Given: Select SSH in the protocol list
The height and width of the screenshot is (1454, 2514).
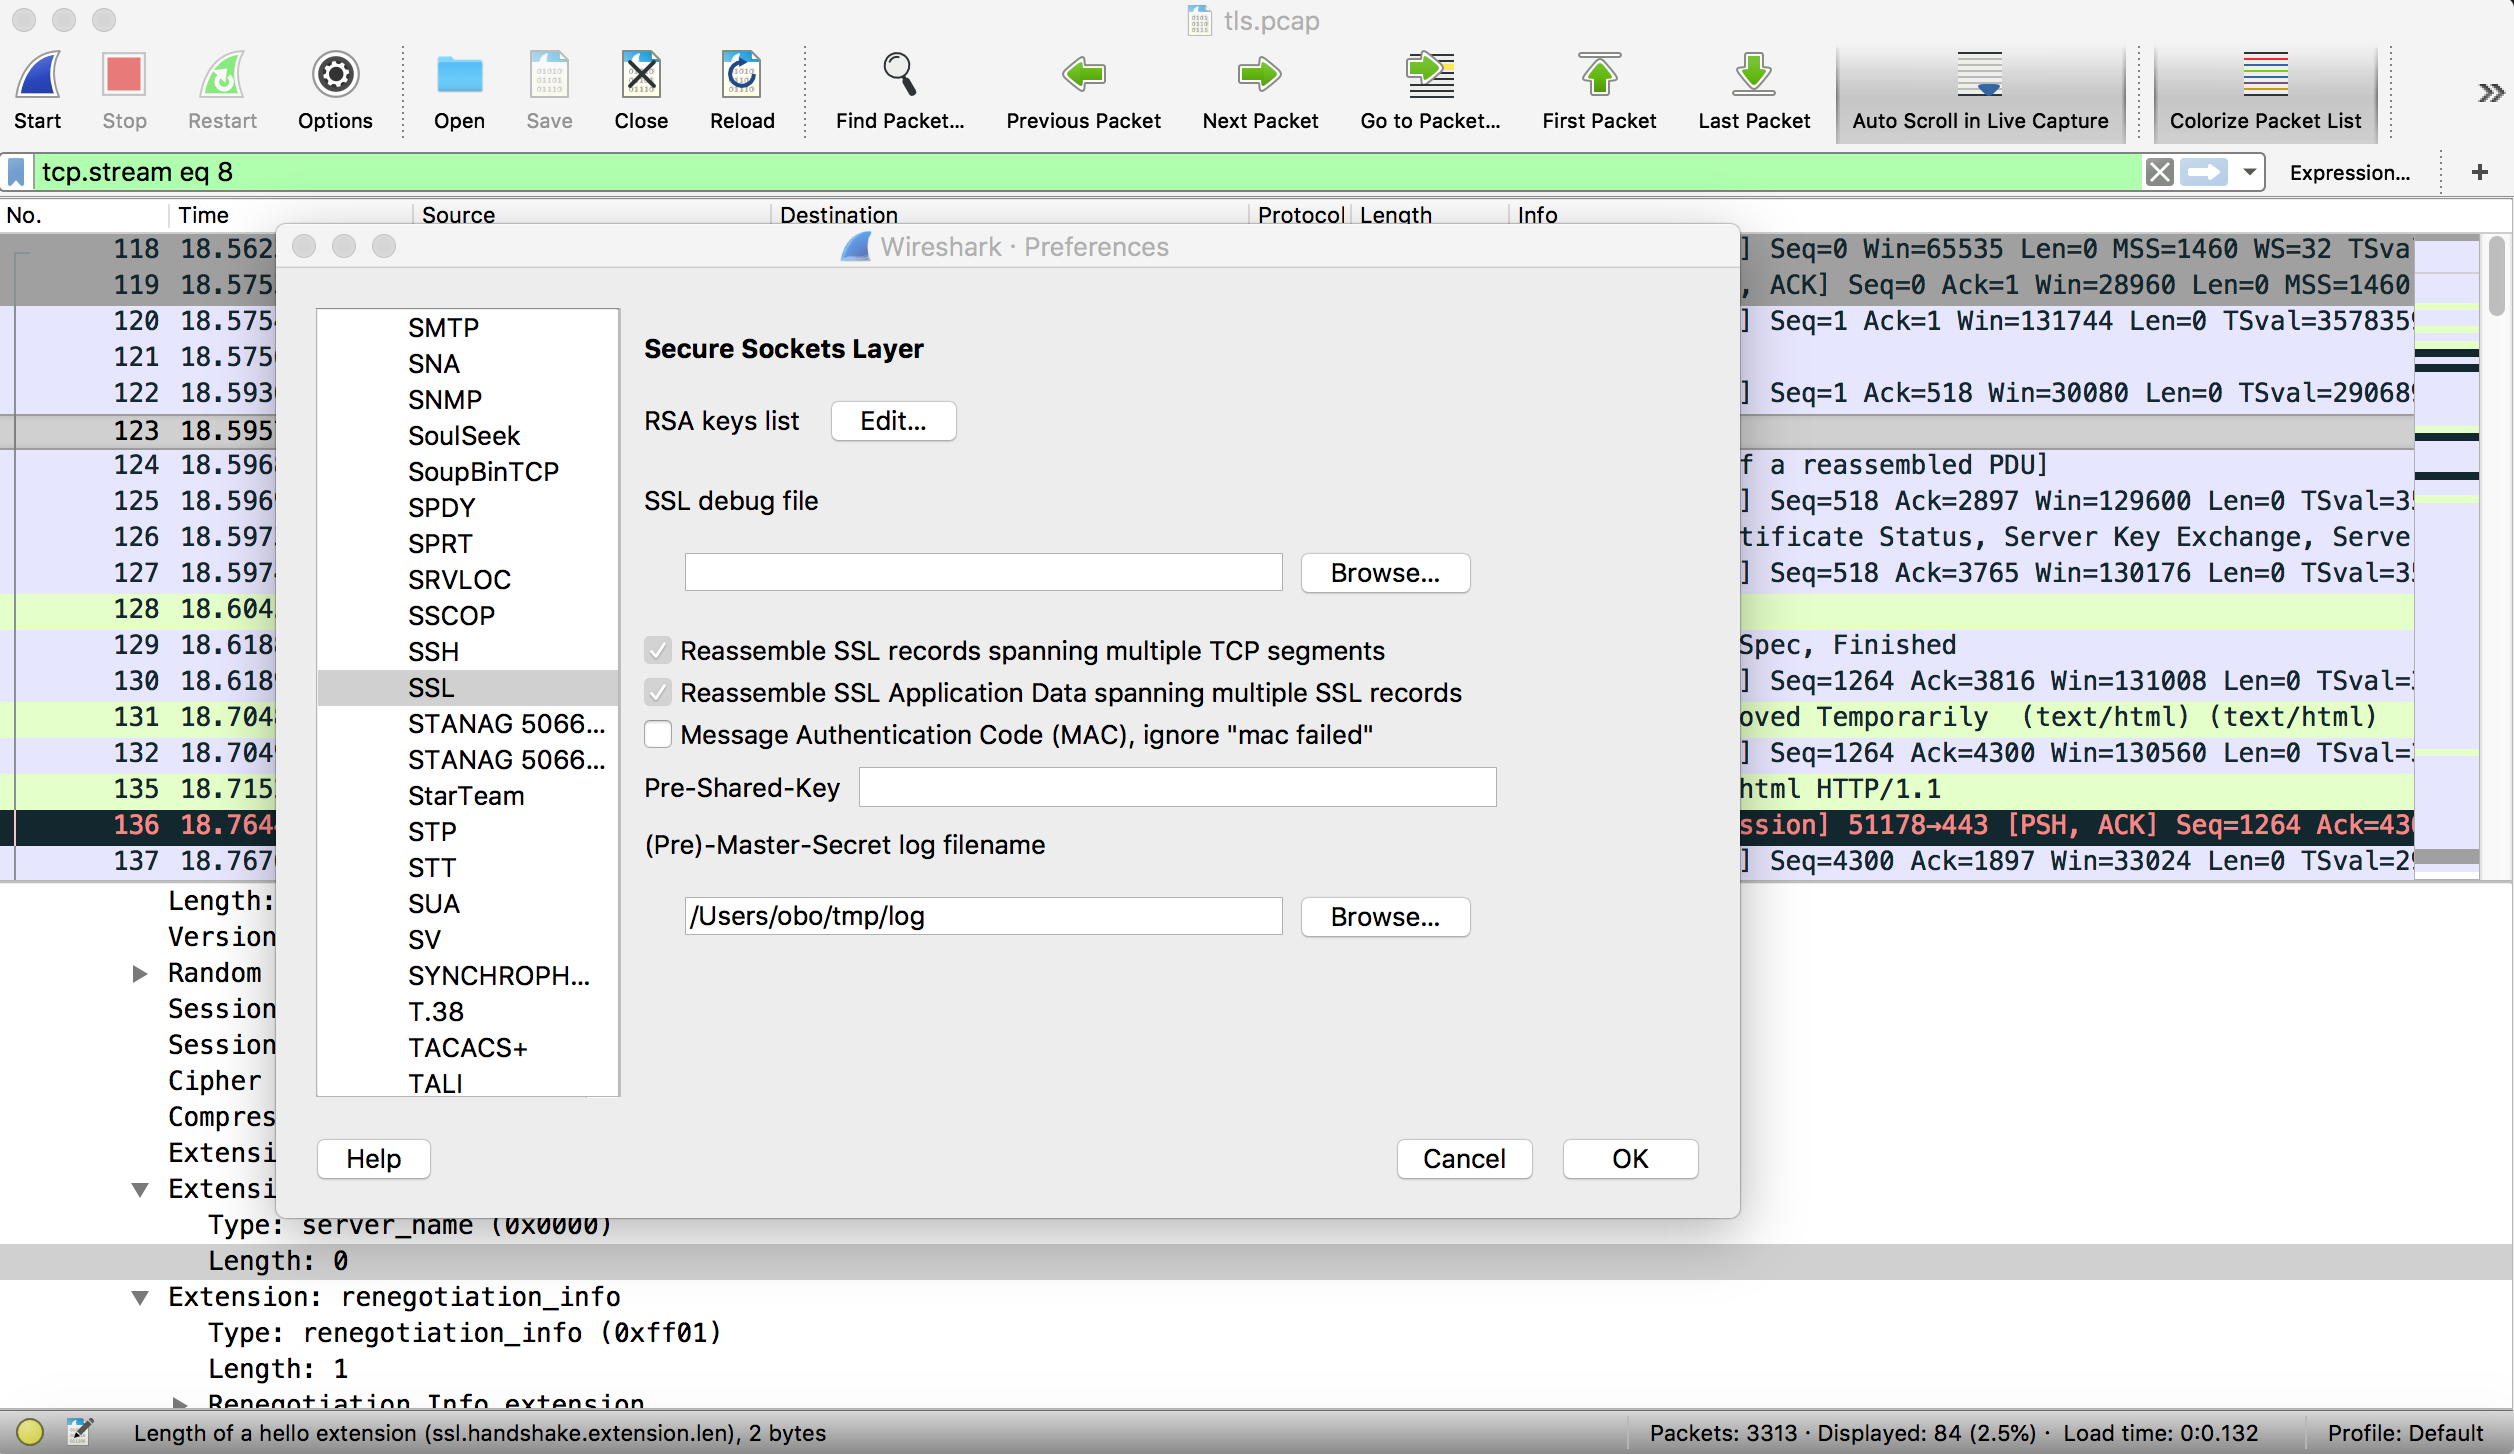Looking at the screenshot, I should point(467,652).
